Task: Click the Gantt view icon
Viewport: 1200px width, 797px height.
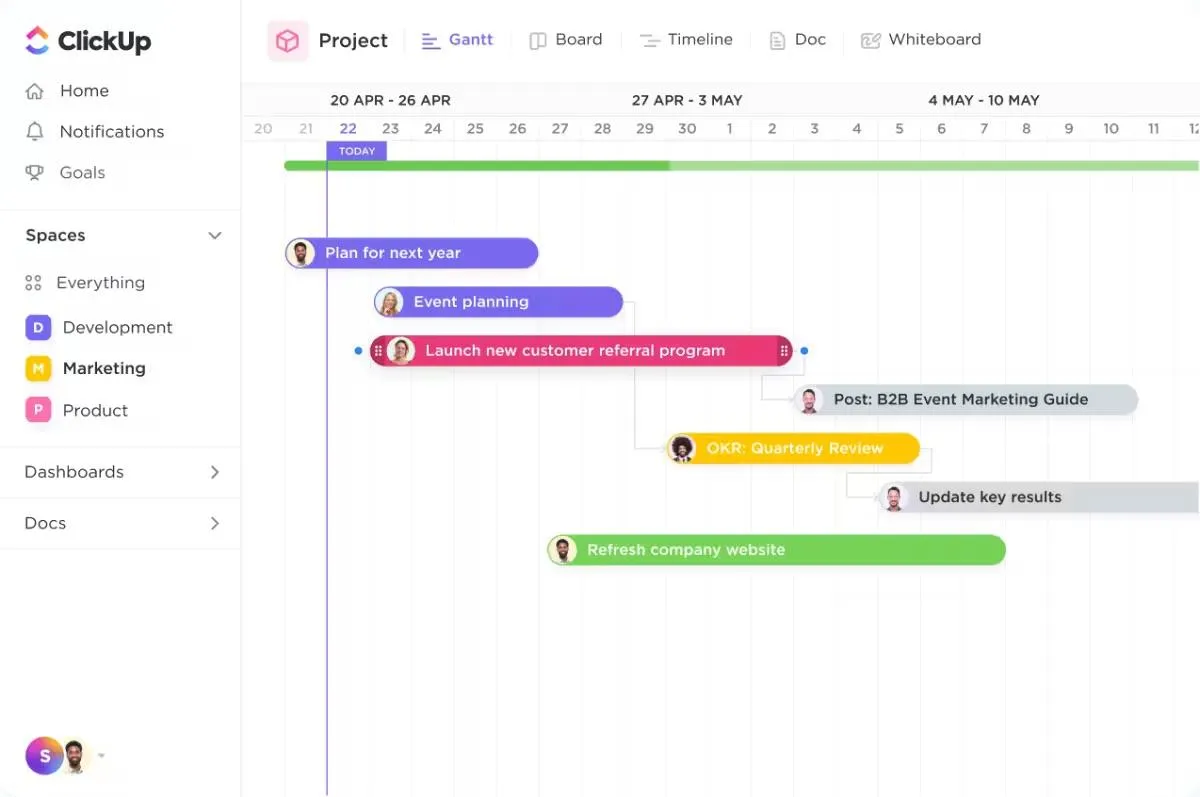Action: click(x=430, y=41)
